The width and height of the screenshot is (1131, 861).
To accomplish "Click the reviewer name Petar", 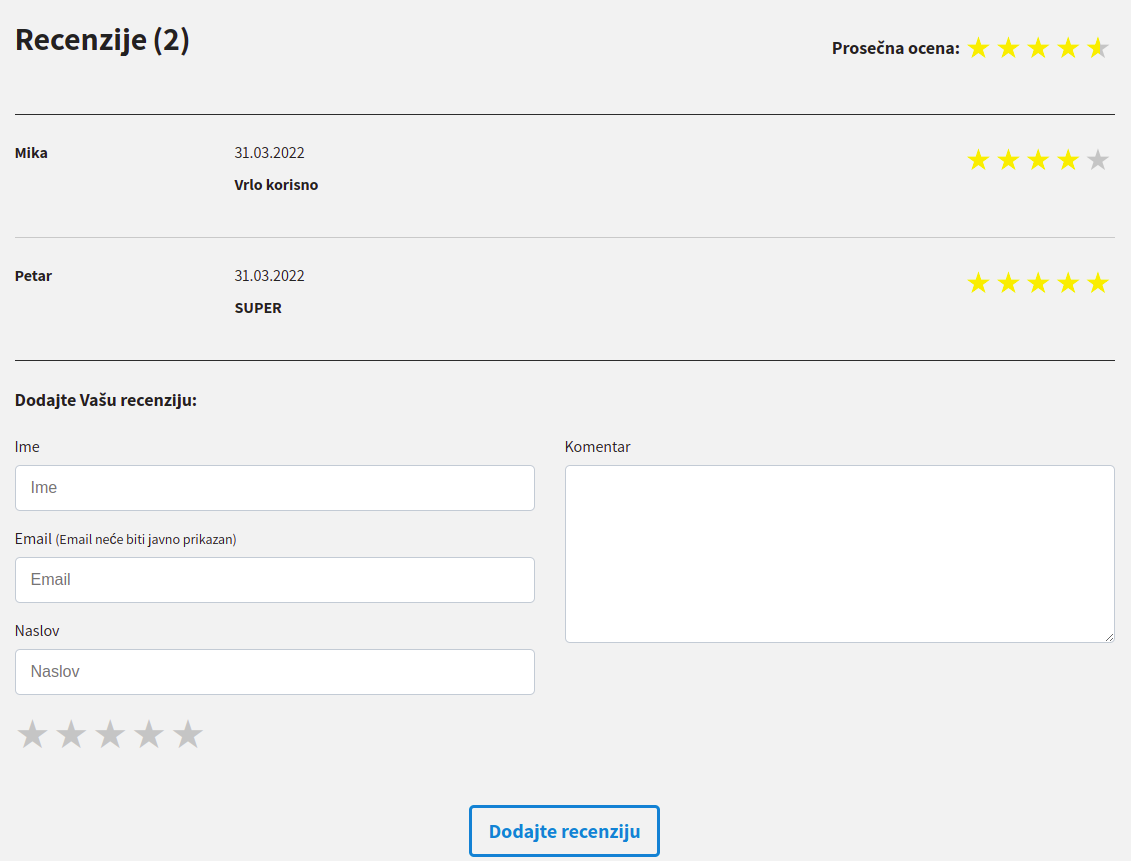I will (33, 276).
